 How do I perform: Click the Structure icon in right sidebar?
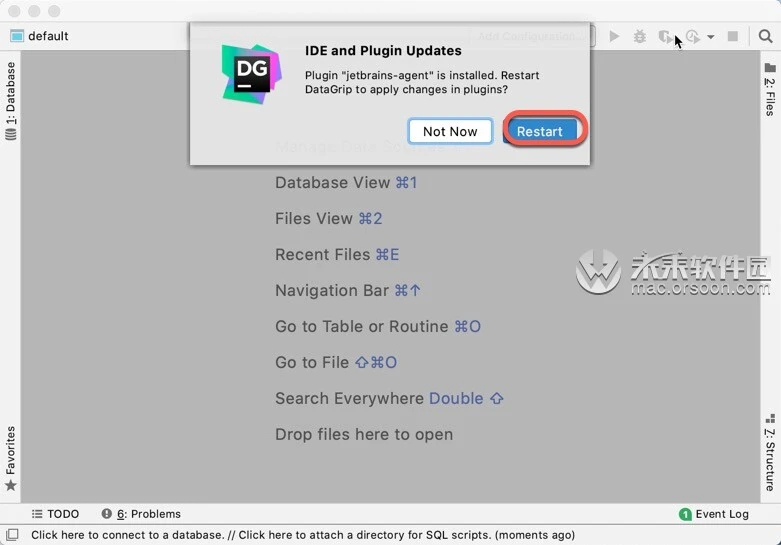point(770,418)
